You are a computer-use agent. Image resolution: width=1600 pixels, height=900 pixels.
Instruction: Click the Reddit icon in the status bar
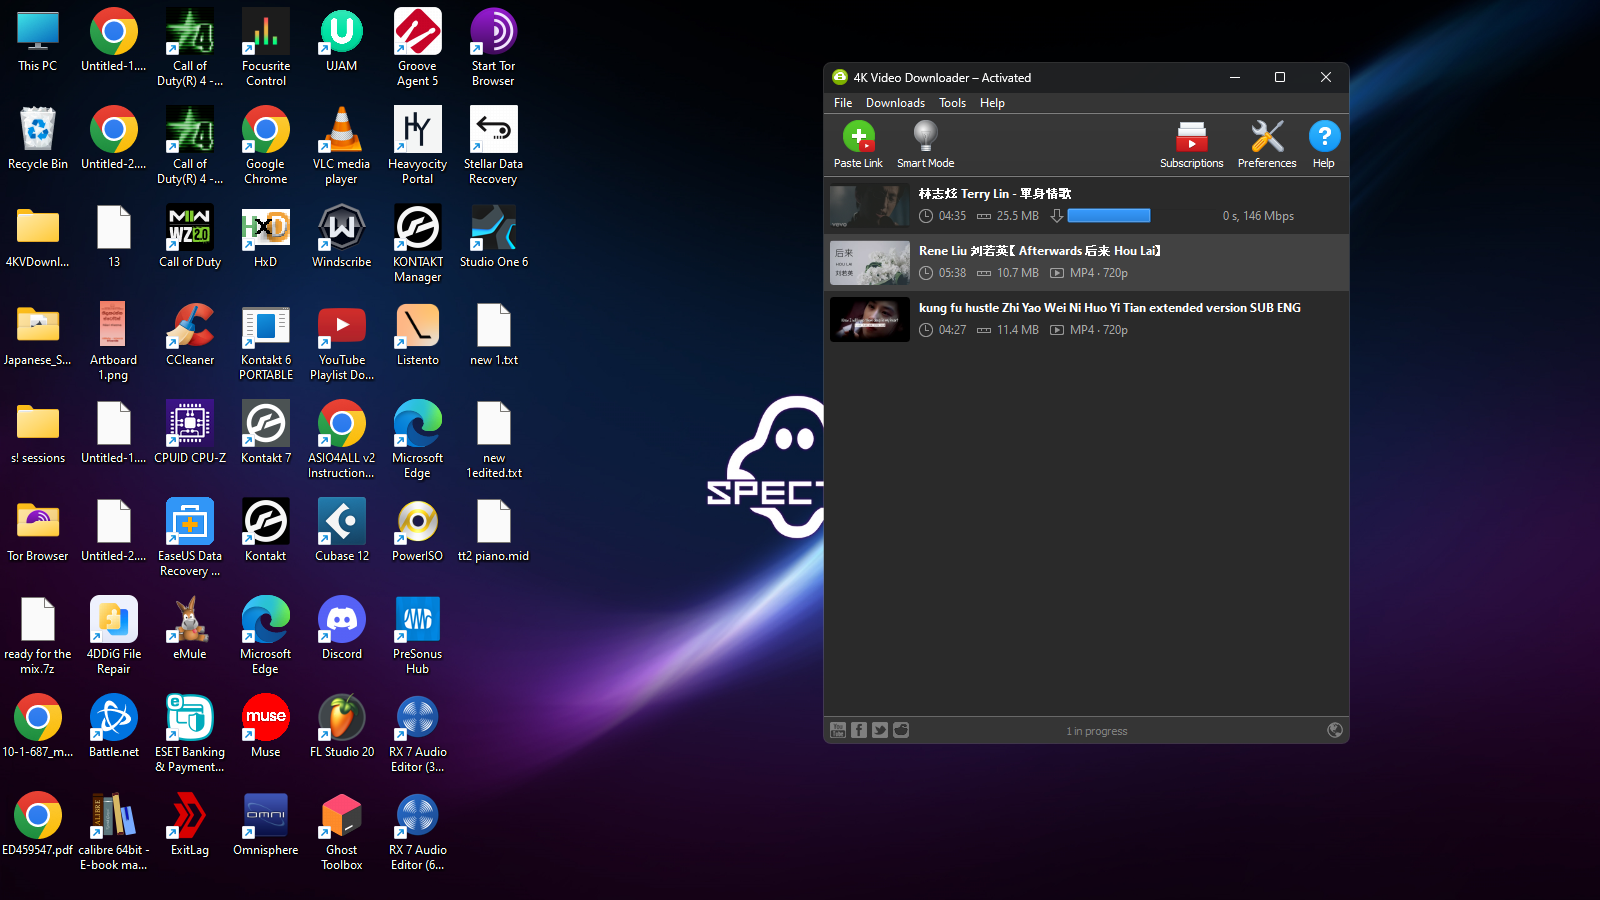pos(901,730)
